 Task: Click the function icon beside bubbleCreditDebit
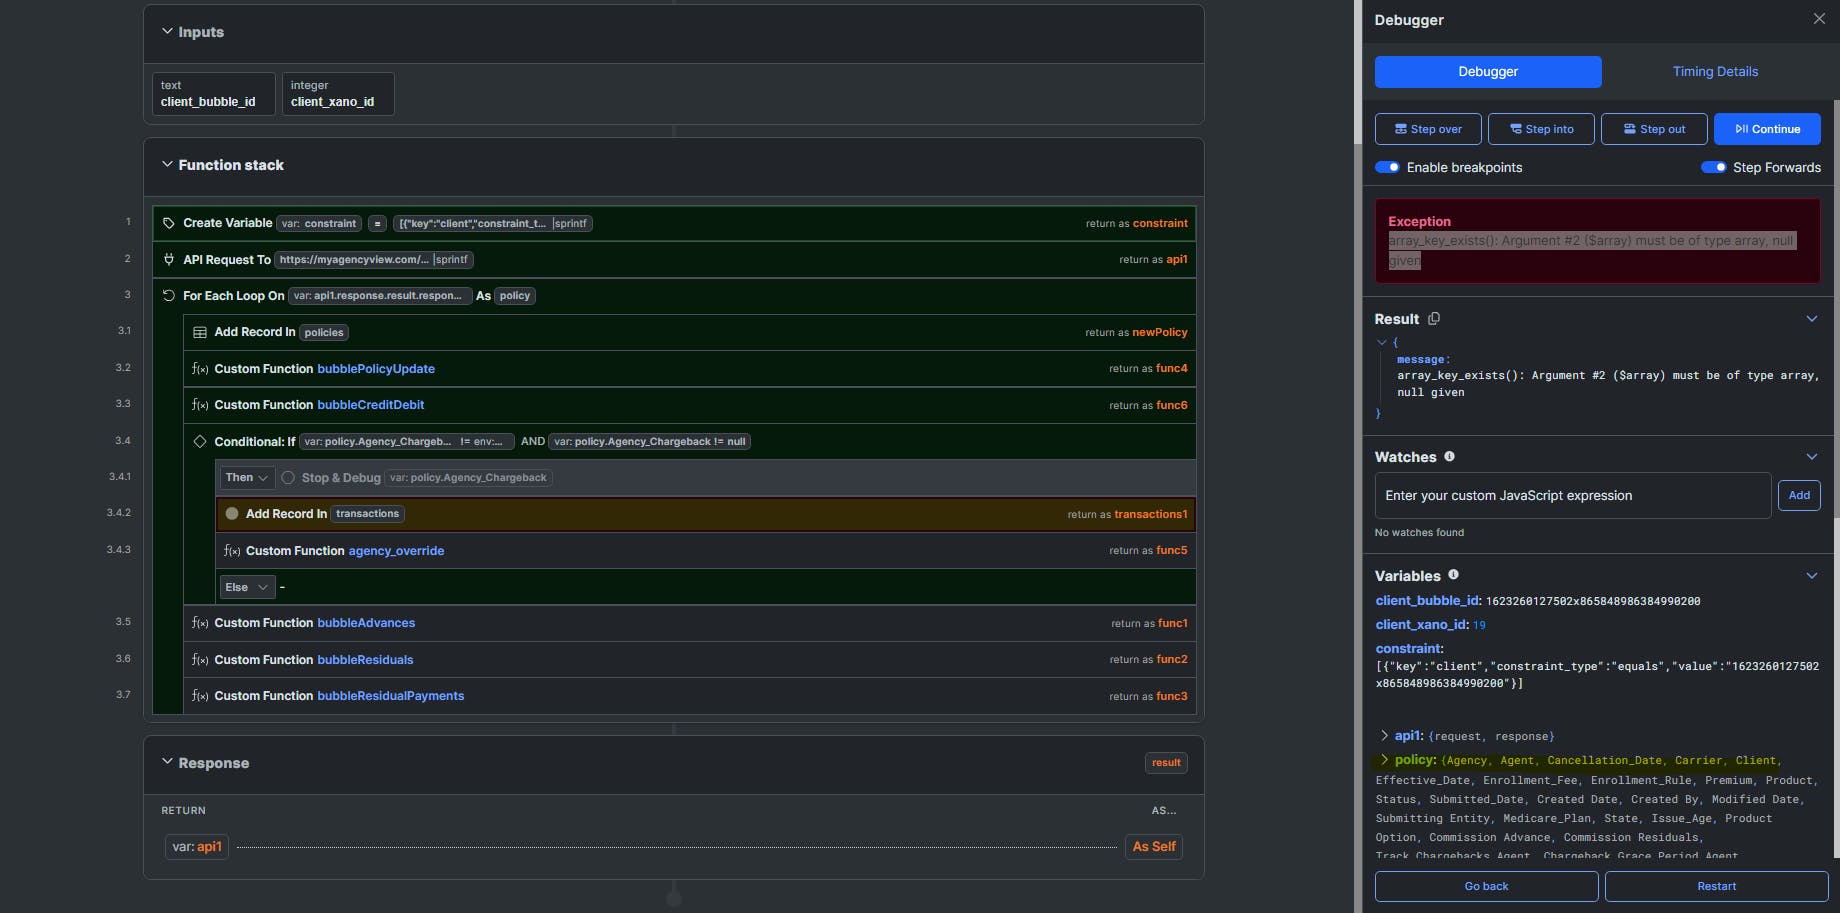click(200, 405)
